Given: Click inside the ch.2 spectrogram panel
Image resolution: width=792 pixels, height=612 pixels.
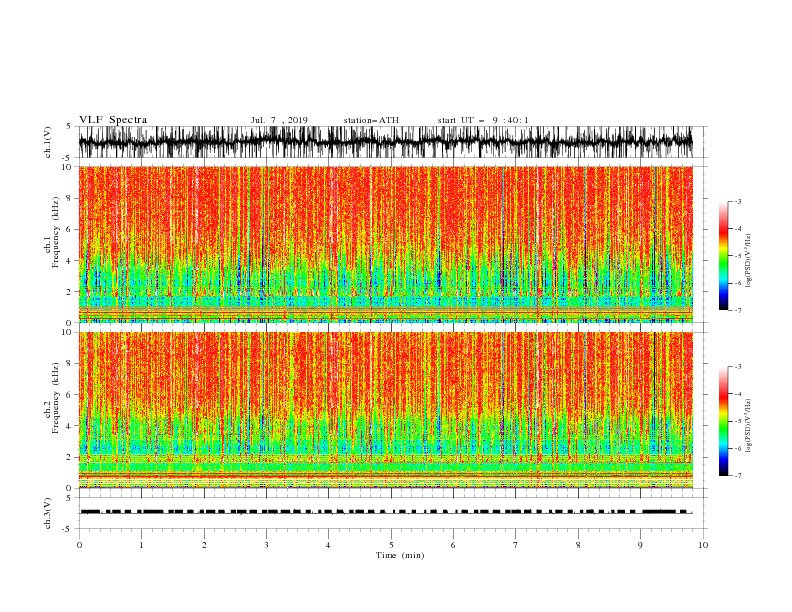Looking at the screenshot, I should [x=386, y=410].
